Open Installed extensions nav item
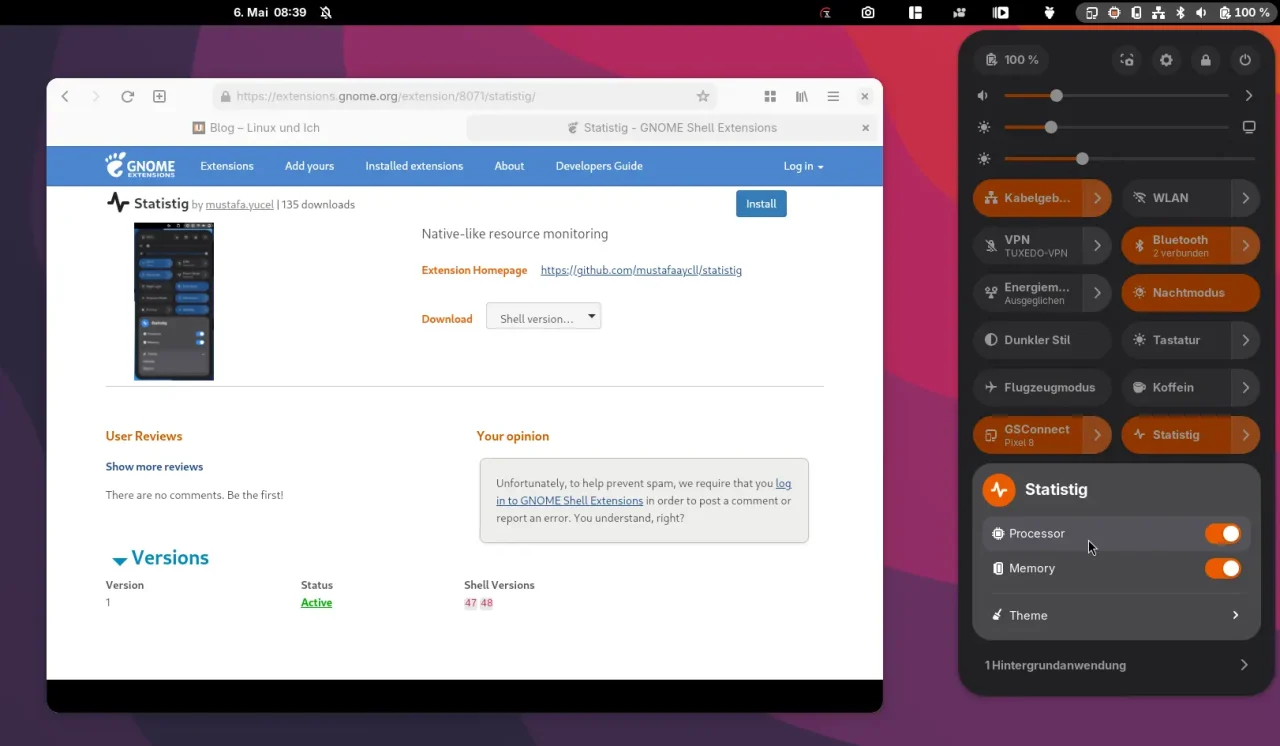 pyautogui.click(x=414, y=166)
